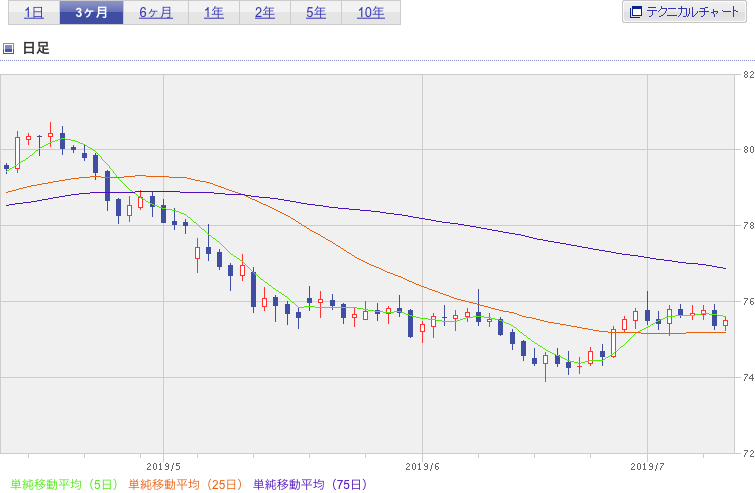Switch chart to the 1日 tab
Screen dimensions: 755x493
tap(34, 13)
